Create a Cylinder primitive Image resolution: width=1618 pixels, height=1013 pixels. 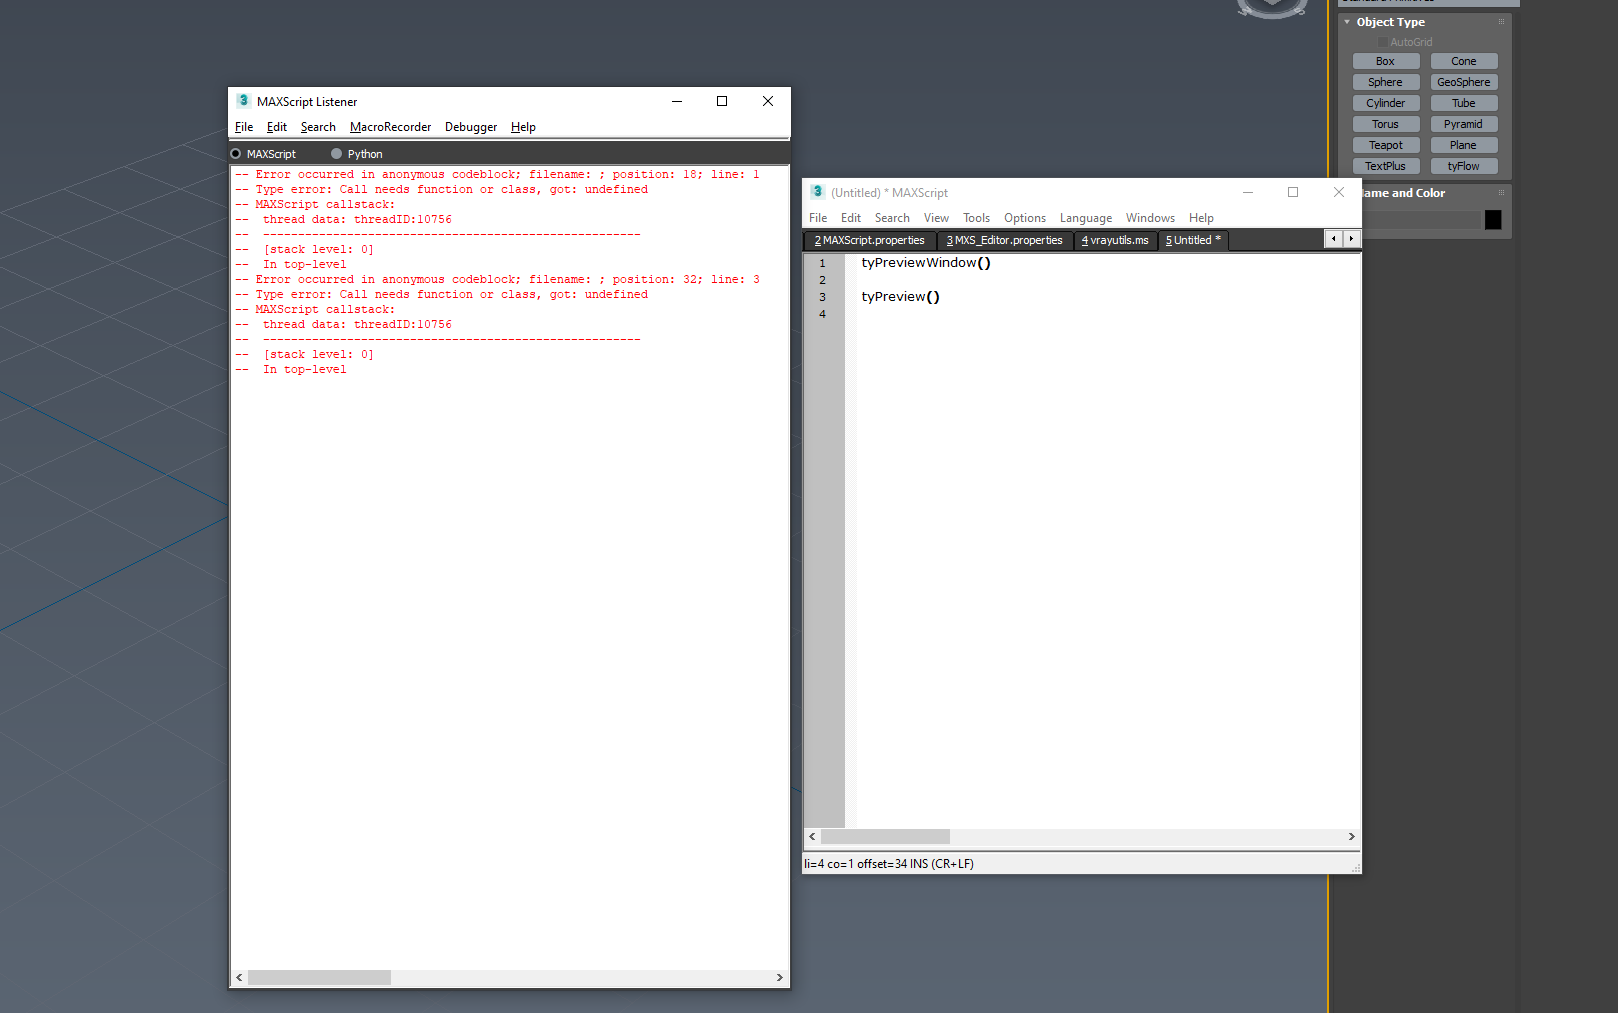click(1386, 103)
